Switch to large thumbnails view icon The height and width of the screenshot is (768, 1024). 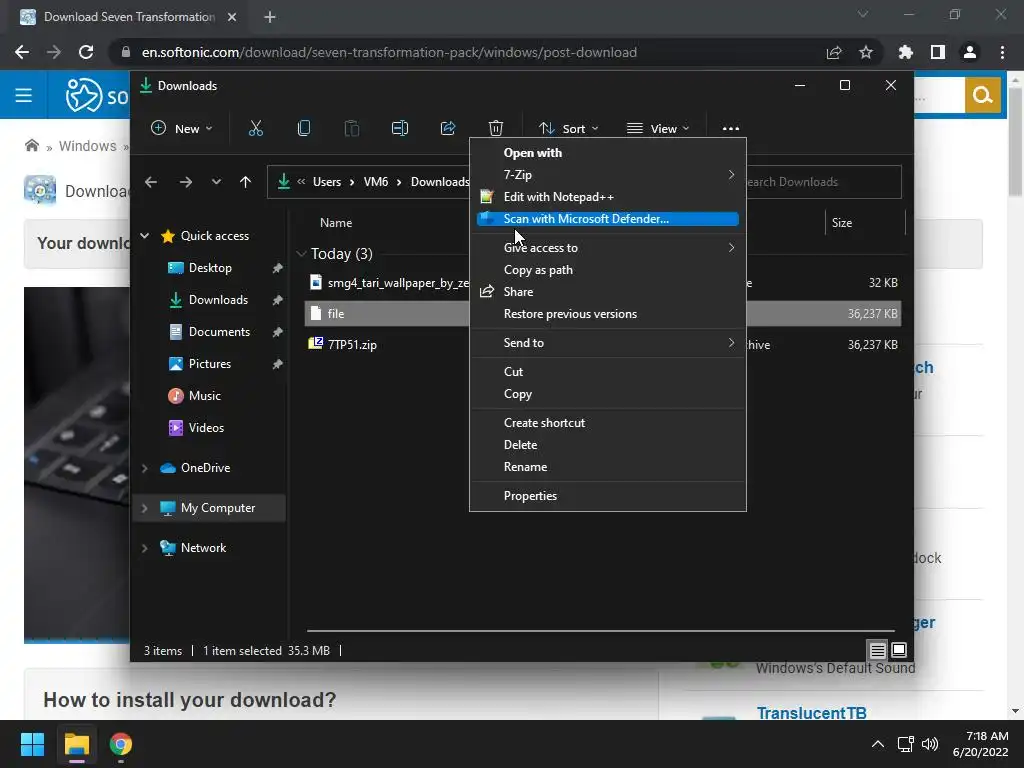(x=899, y=650)
